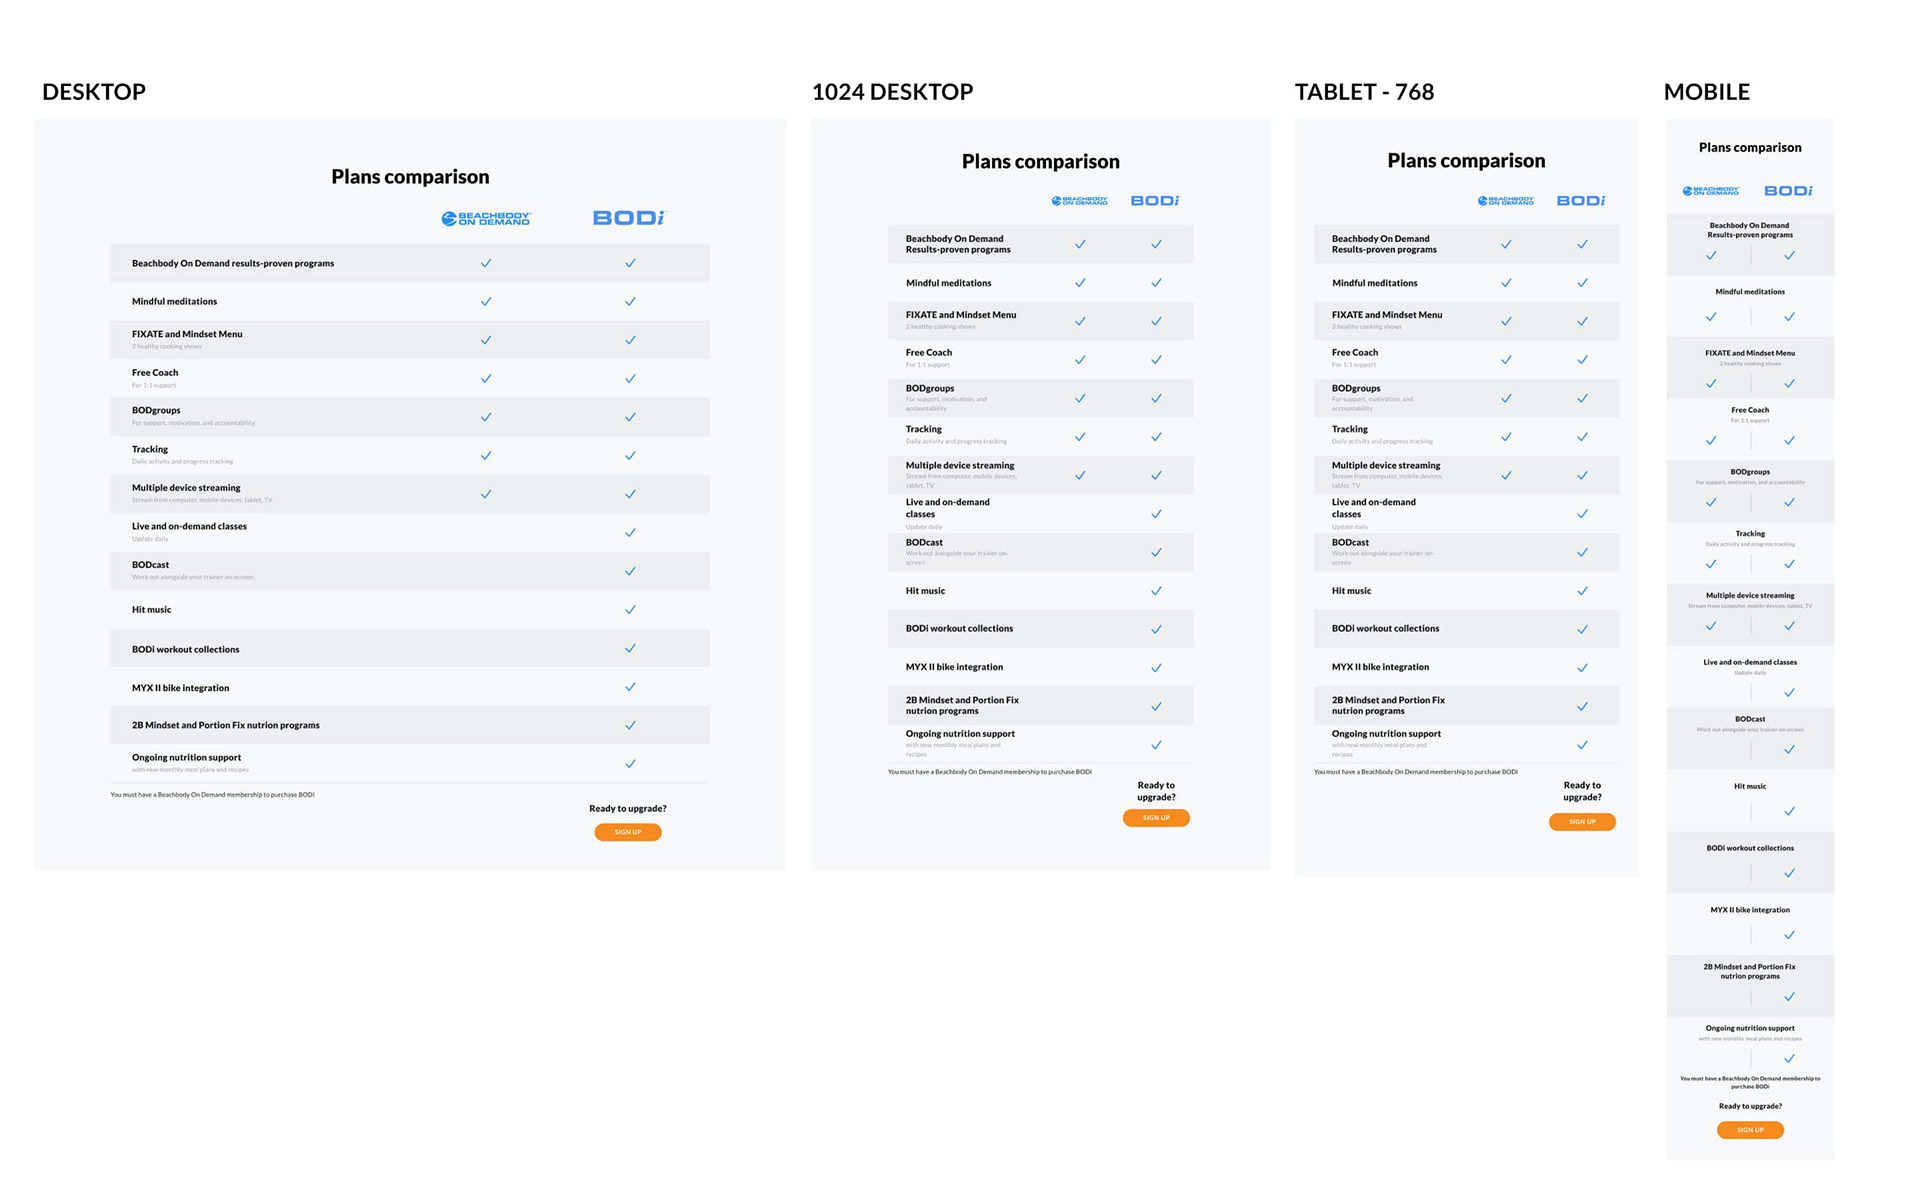Click the Beachbody On Demand logo in Desktop panel

(x=486, y=218)
